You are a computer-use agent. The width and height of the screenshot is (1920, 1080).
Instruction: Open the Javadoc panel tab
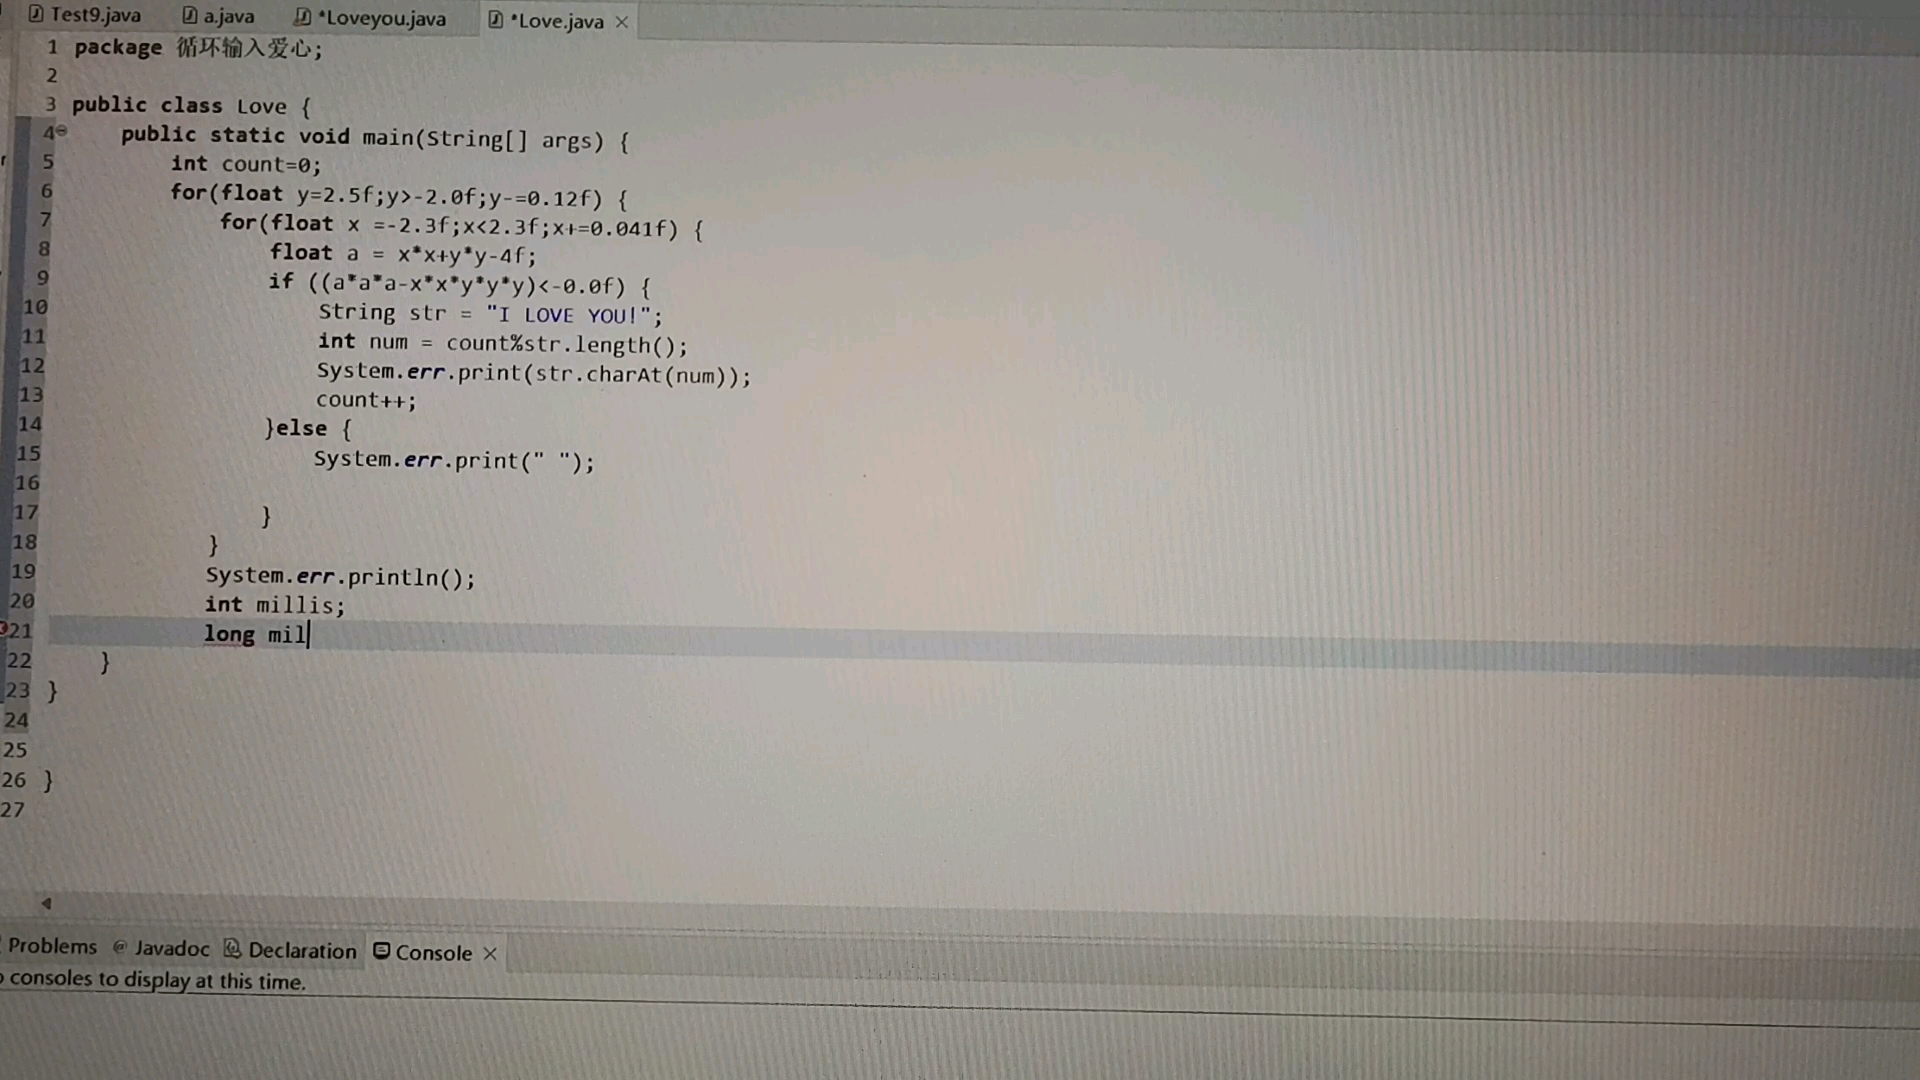coord(170,951)
